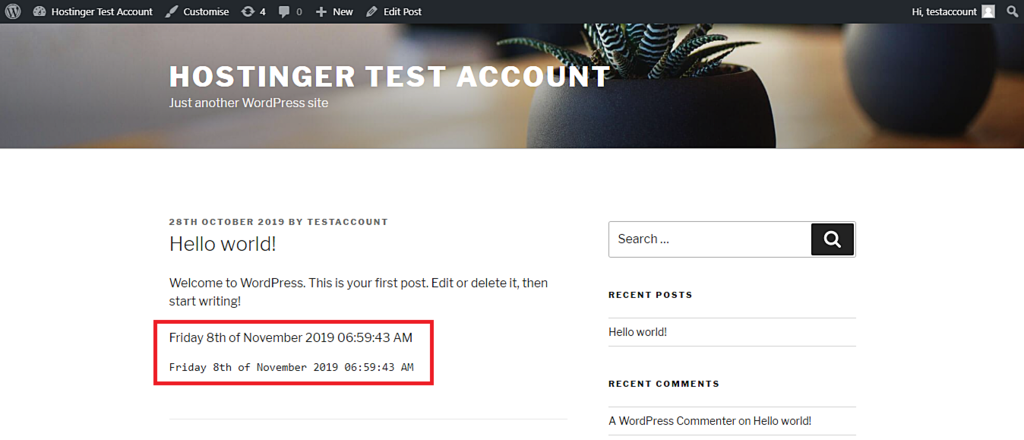The image size is (1024, 440).
Task: Click the Customise paintbrush icon
Action: 171,12
